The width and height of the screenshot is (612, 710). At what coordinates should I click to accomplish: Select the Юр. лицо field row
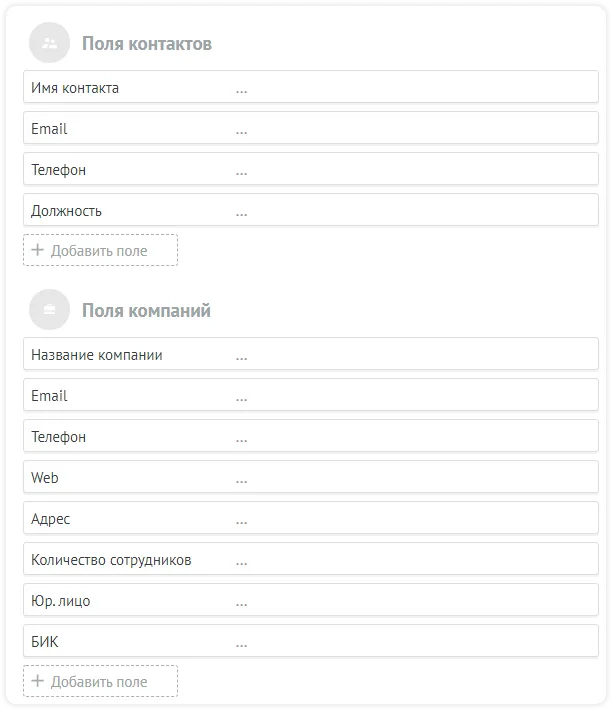(x=310, y=601)
